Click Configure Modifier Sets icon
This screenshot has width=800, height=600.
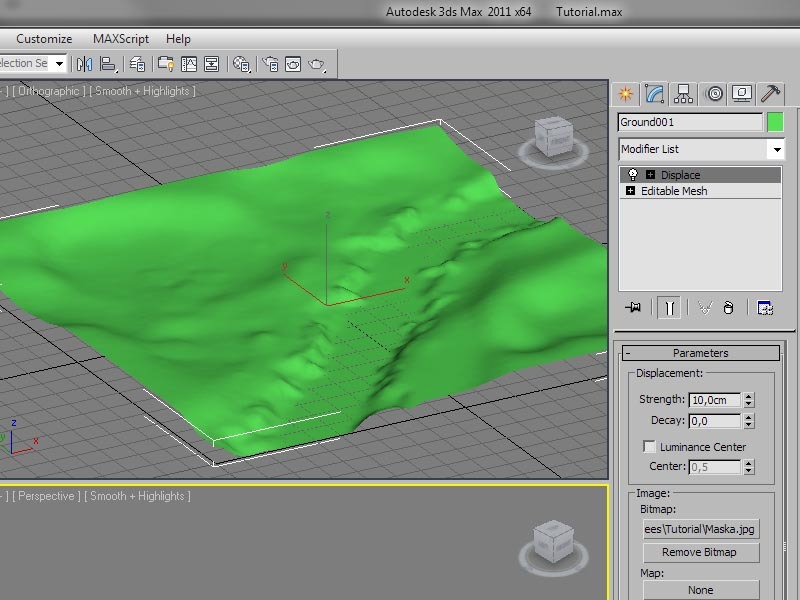point(765,308)
